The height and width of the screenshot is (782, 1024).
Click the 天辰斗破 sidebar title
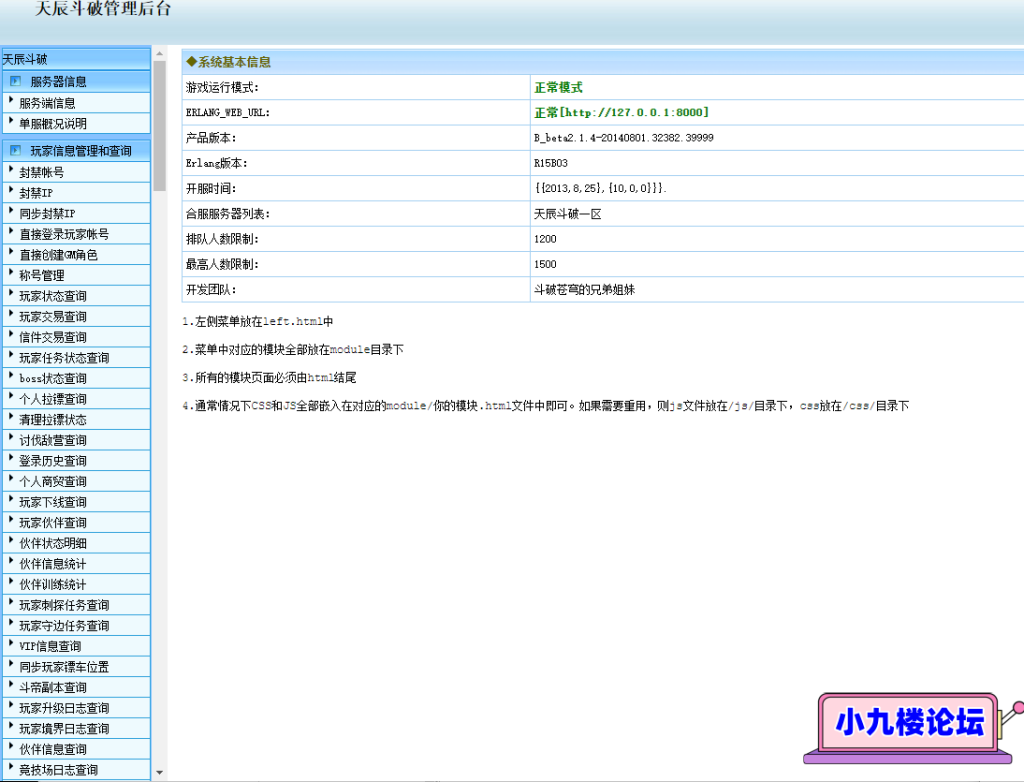point(25,59)
